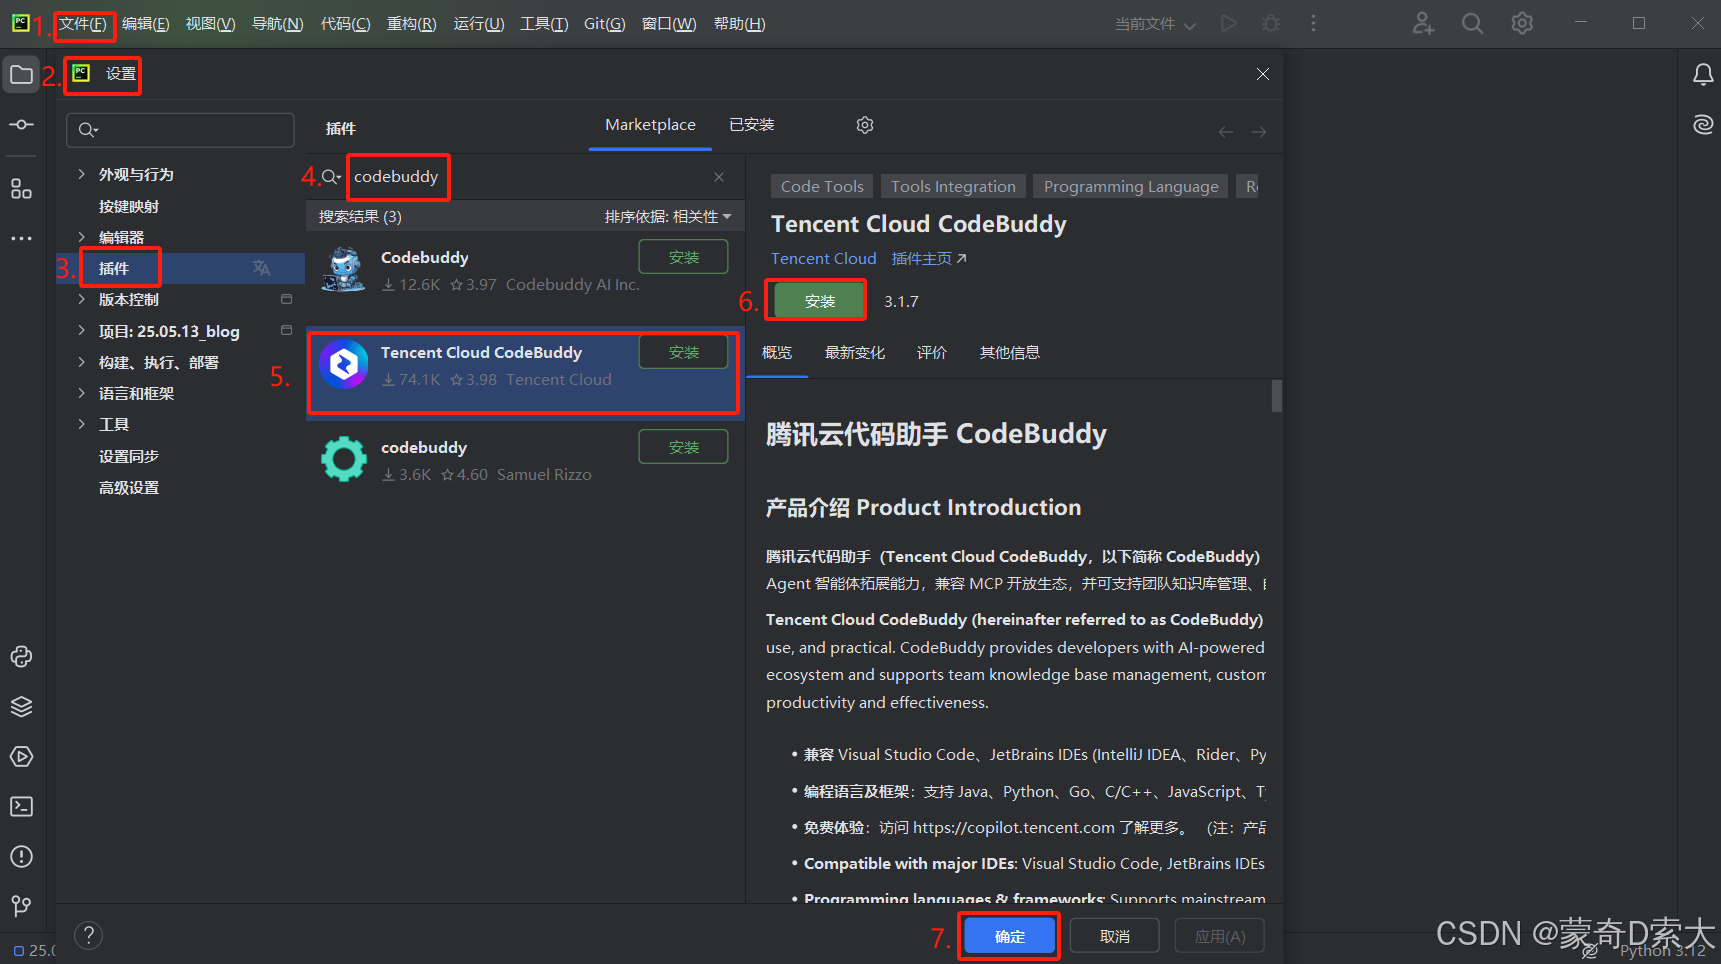Confirm with the 确定 button

tap(1010, 937)
